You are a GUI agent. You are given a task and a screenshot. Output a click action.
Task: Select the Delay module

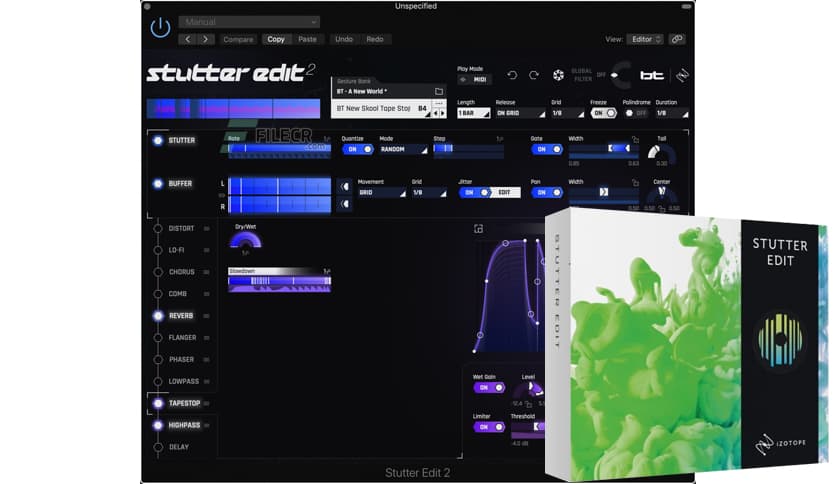click(x=179, y=447)
